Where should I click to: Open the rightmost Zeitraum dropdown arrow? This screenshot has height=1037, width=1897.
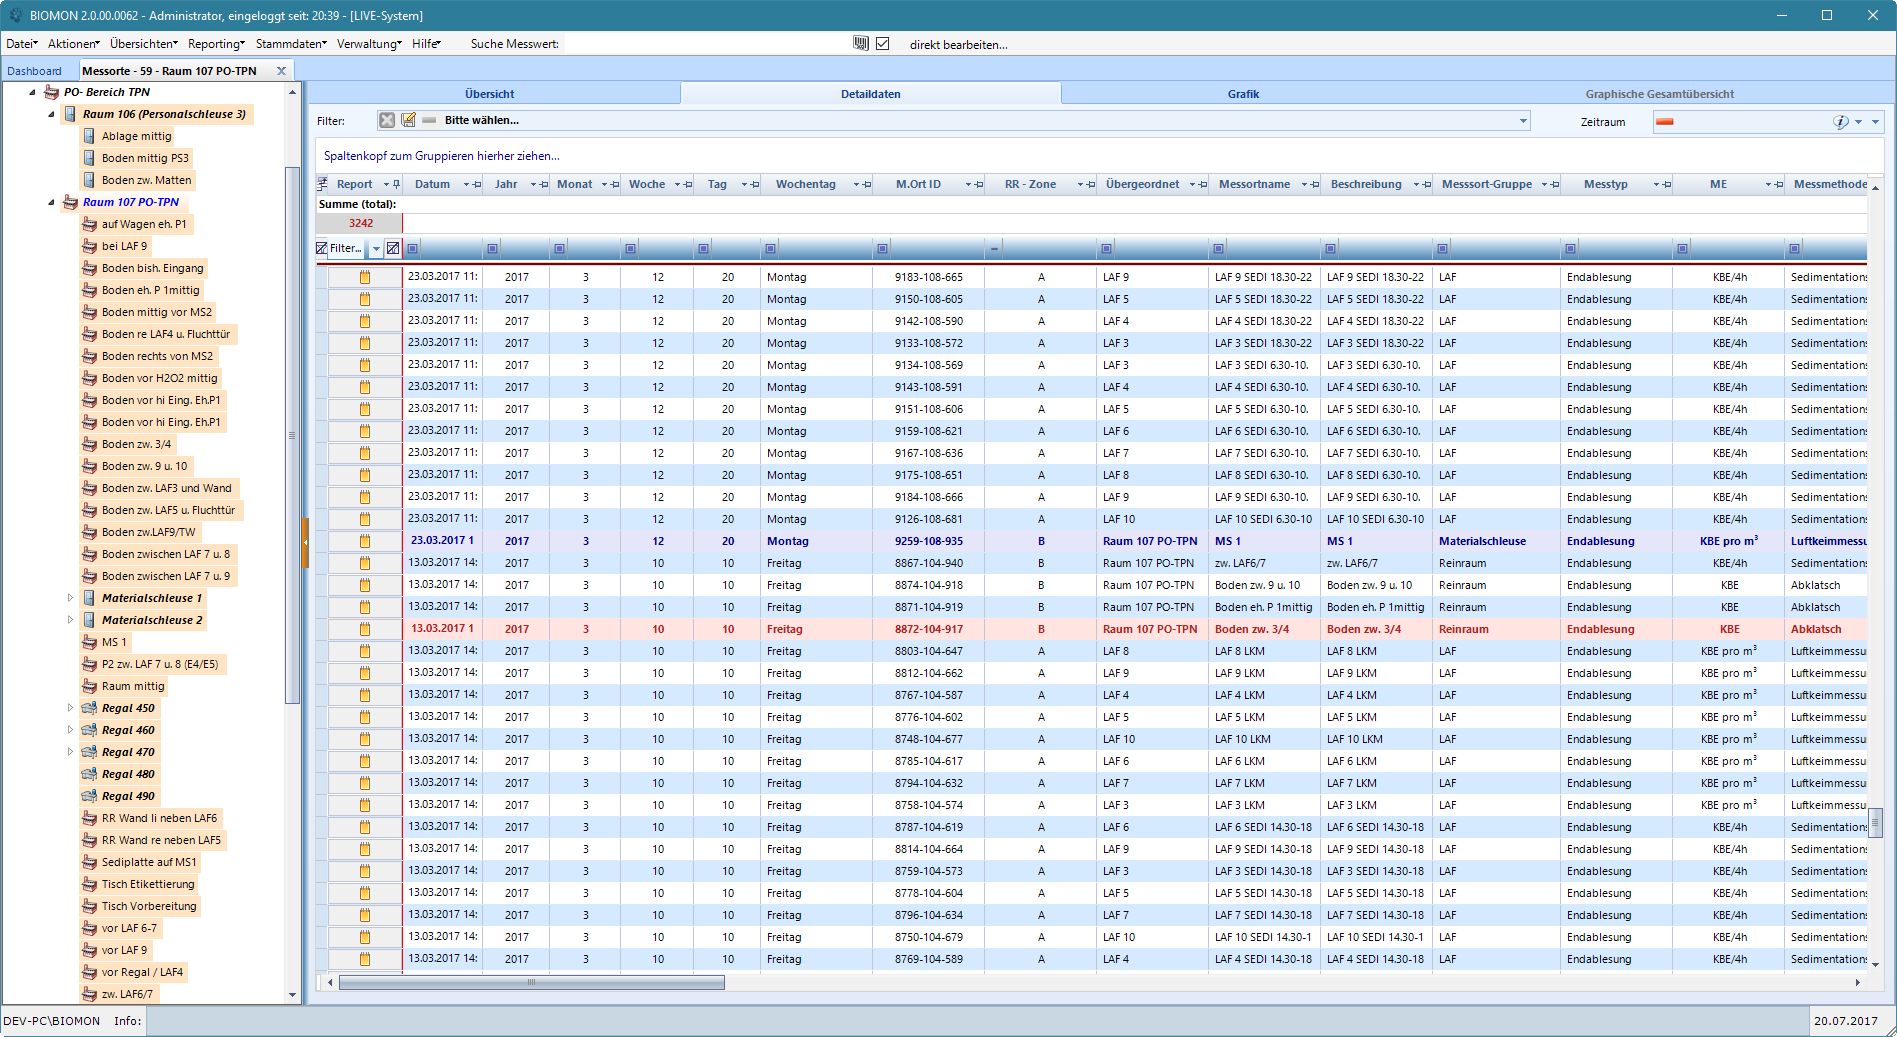1875,121
